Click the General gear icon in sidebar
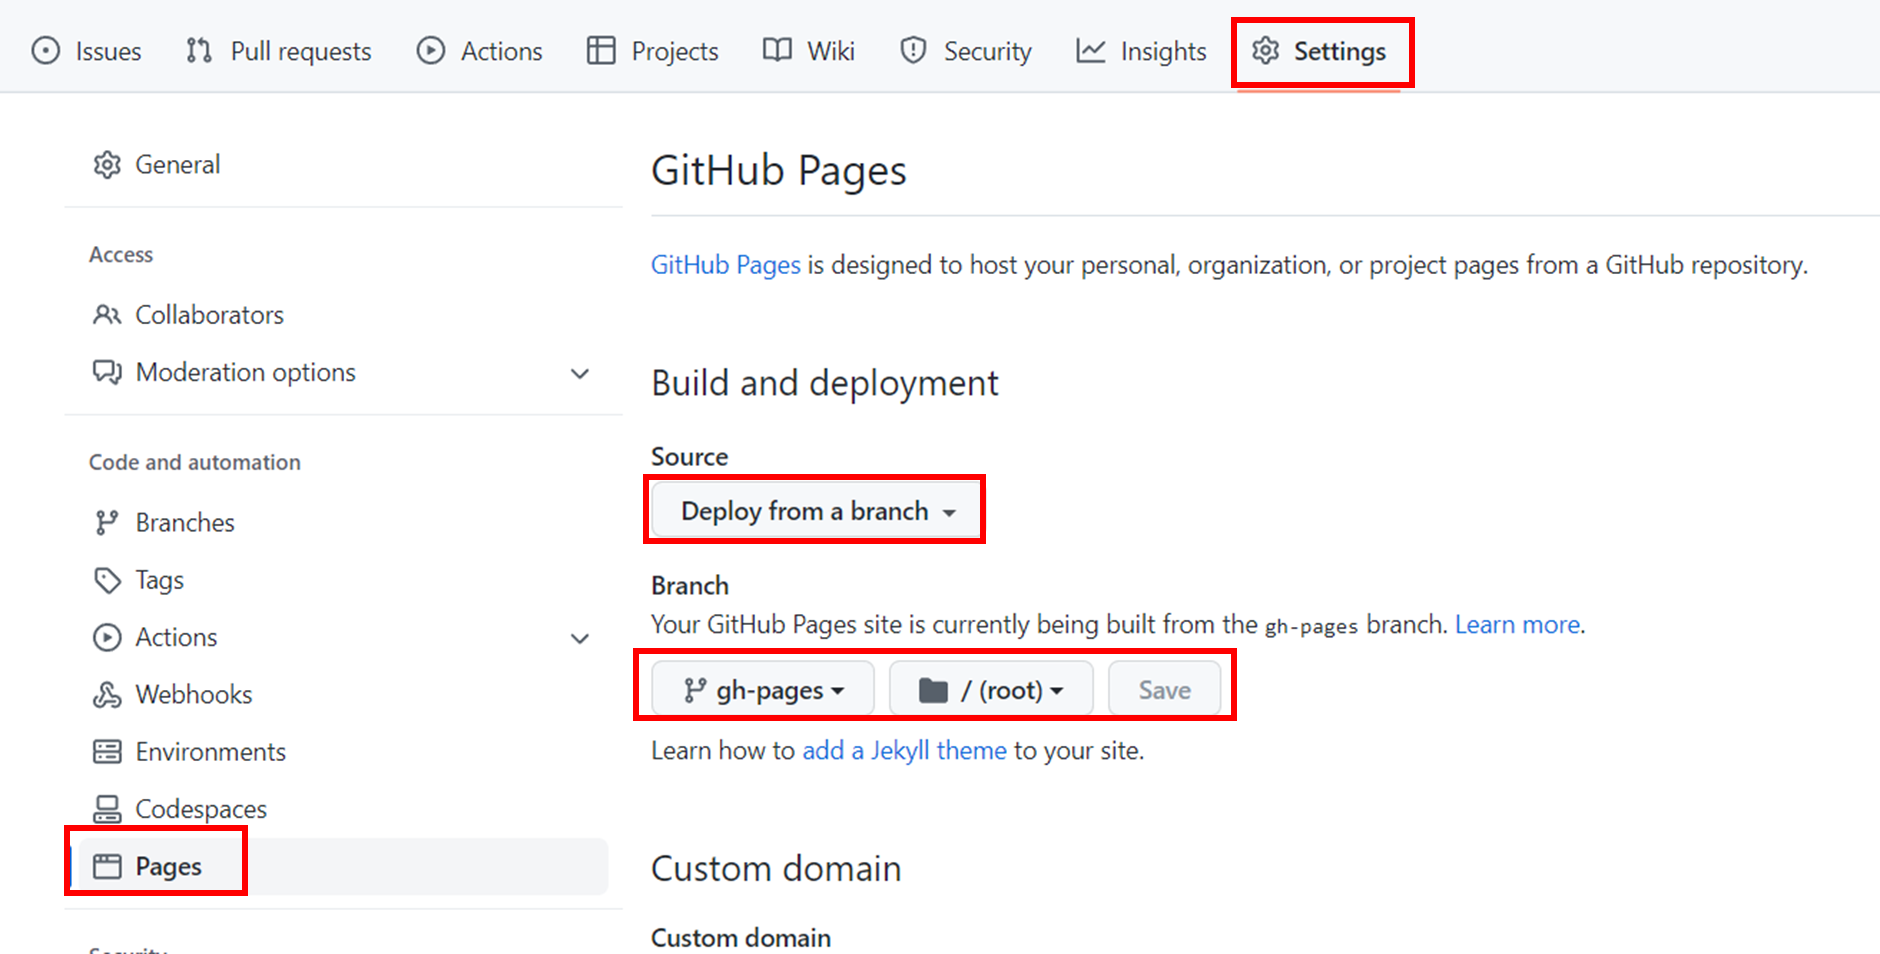Screen dimensions: 1880x954 click(107, 165)
